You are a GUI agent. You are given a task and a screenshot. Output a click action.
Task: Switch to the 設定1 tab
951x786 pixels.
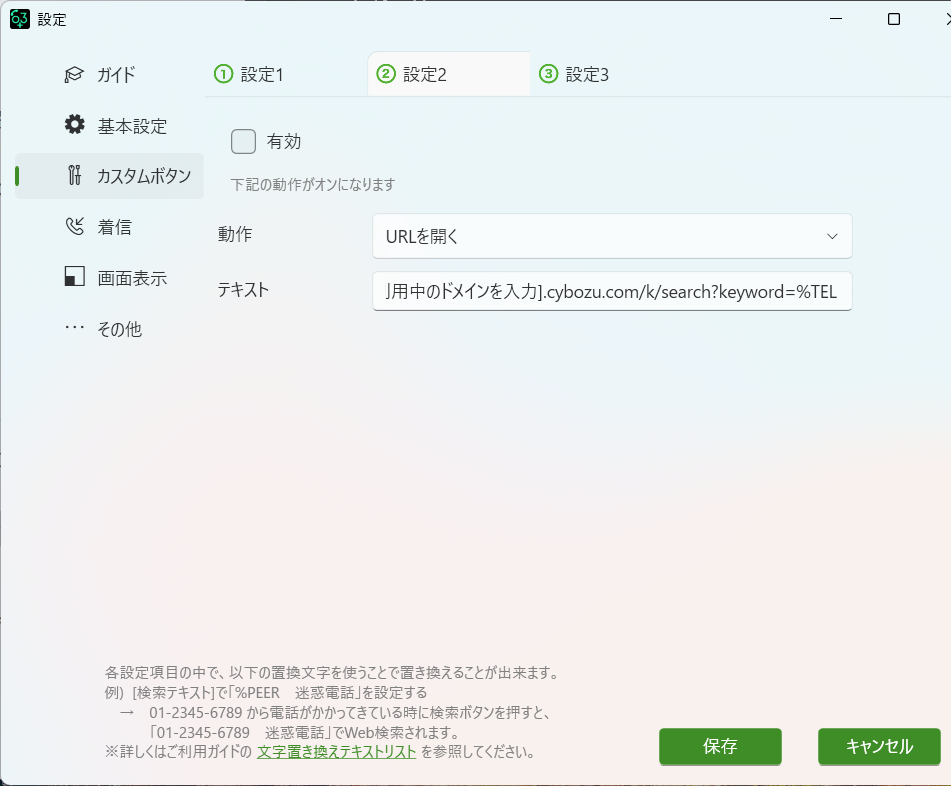click(x=262, y=75)
